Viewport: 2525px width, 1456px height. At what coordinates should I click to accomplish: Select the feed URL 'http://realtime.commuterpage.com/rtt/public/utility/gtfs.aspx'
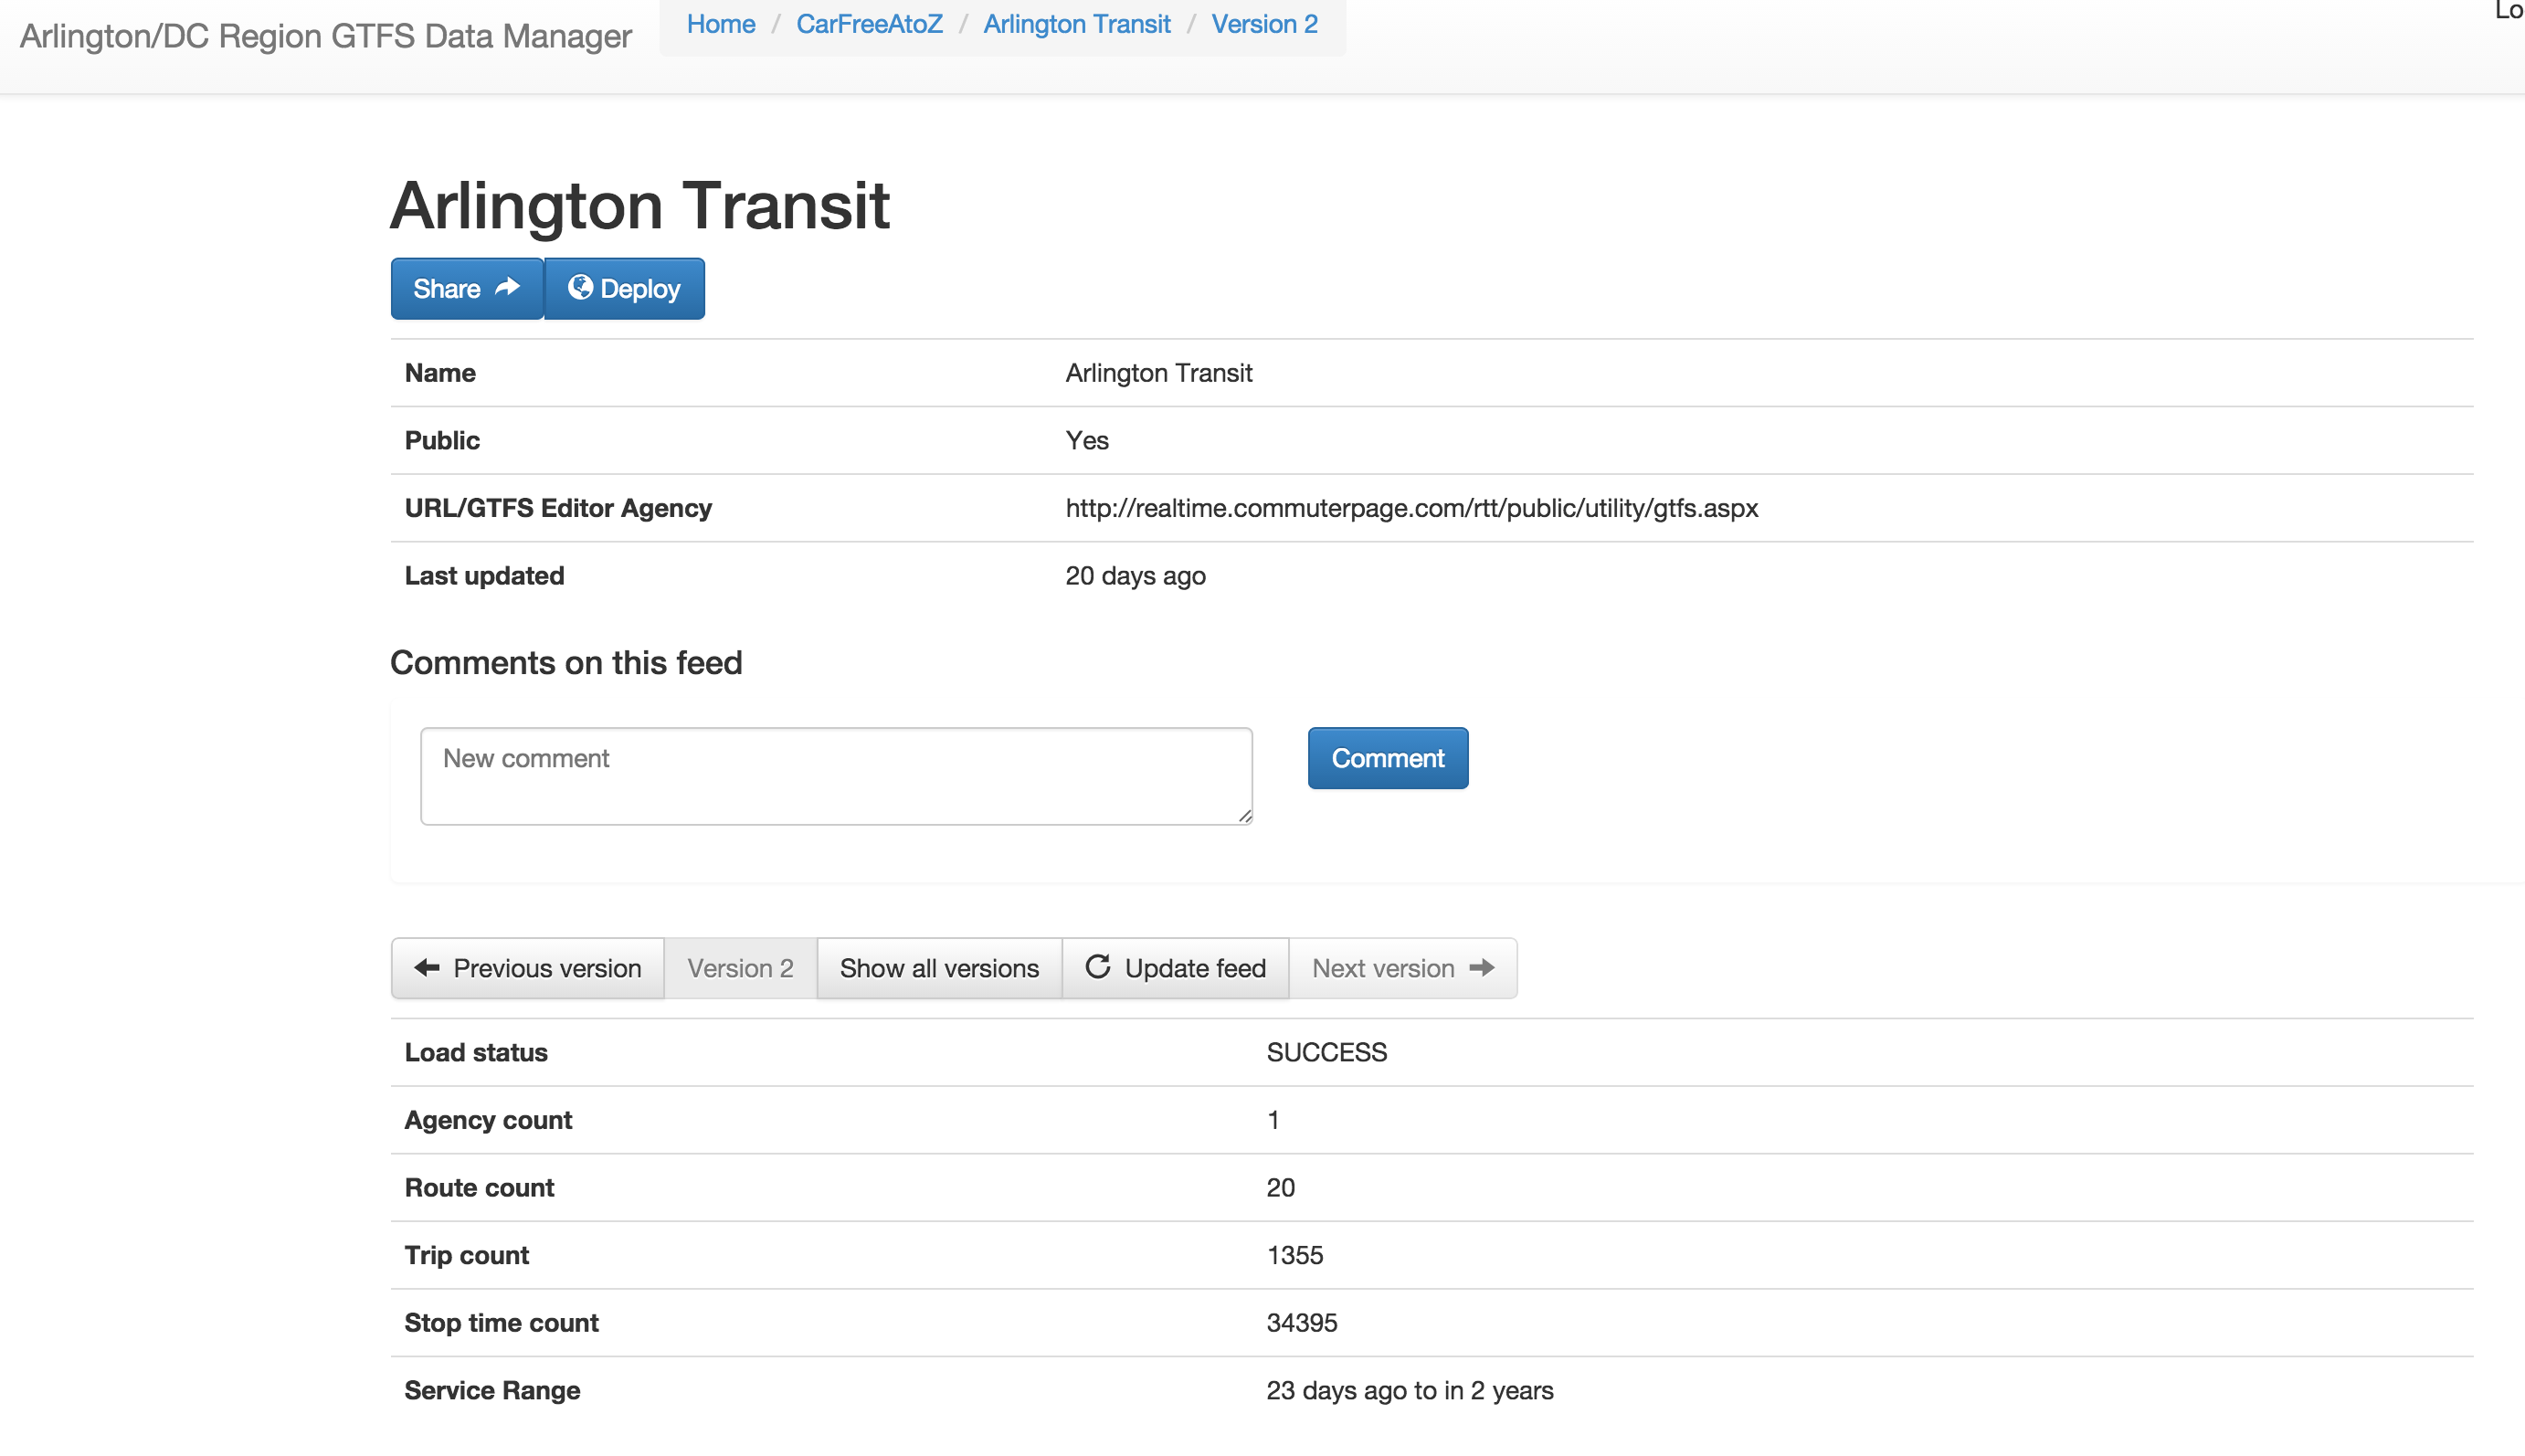tap(1411, 508)
